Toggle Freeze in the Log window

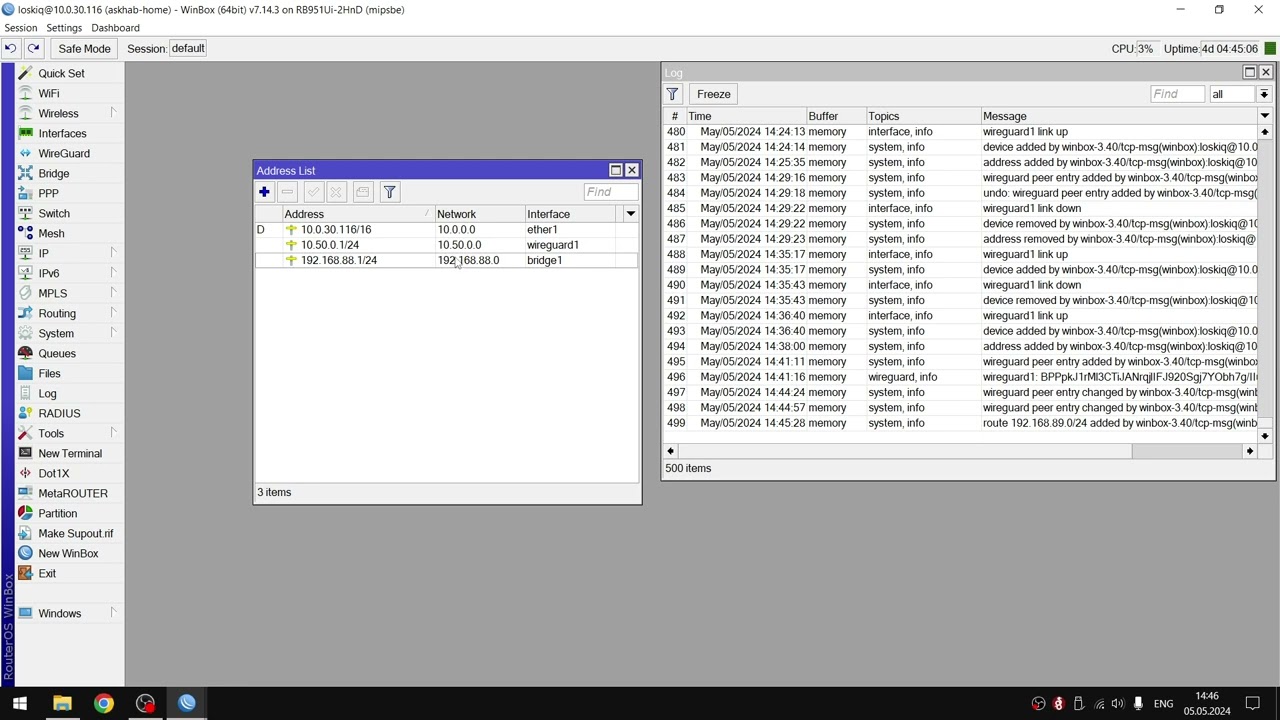714,94
